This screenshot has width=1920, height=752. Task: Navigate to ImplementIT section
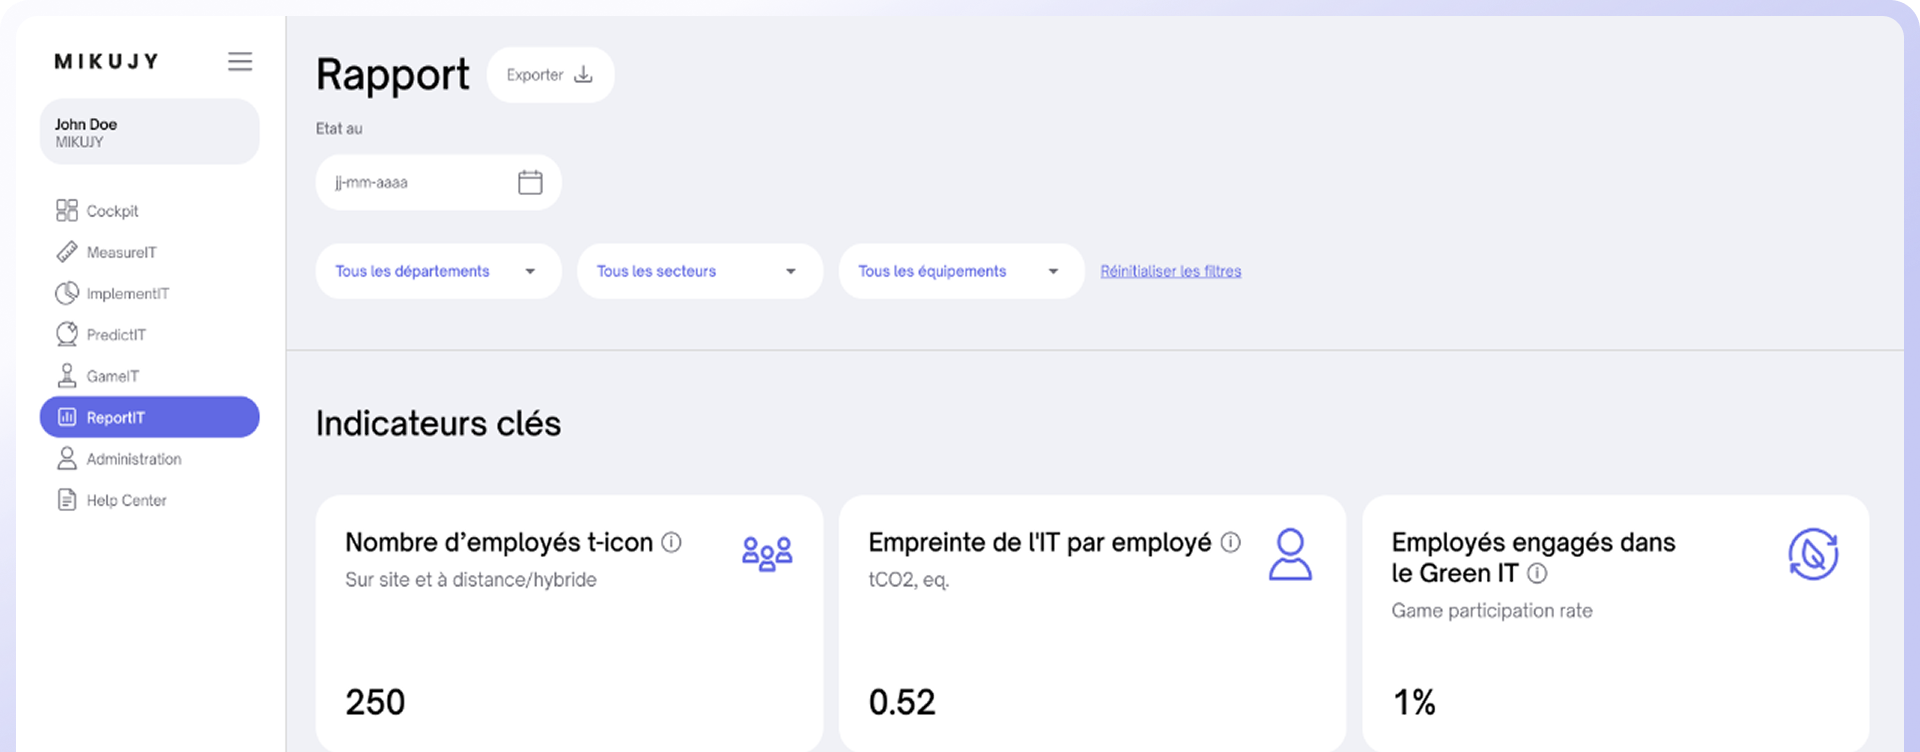[127, 294]
